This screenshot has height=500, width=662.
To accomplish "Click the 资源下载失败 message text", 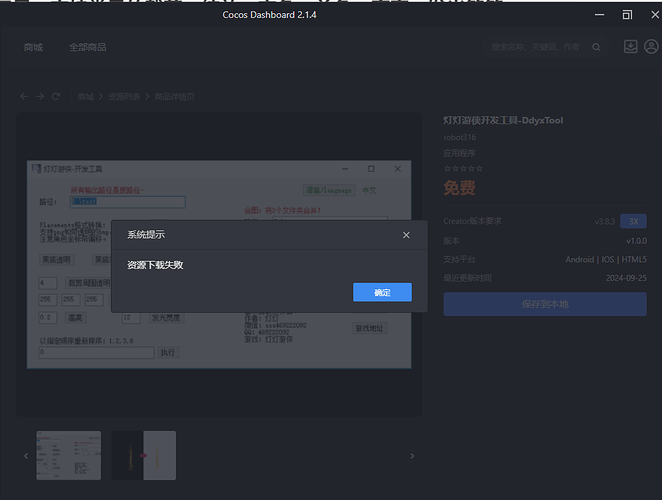I will 155,265.
